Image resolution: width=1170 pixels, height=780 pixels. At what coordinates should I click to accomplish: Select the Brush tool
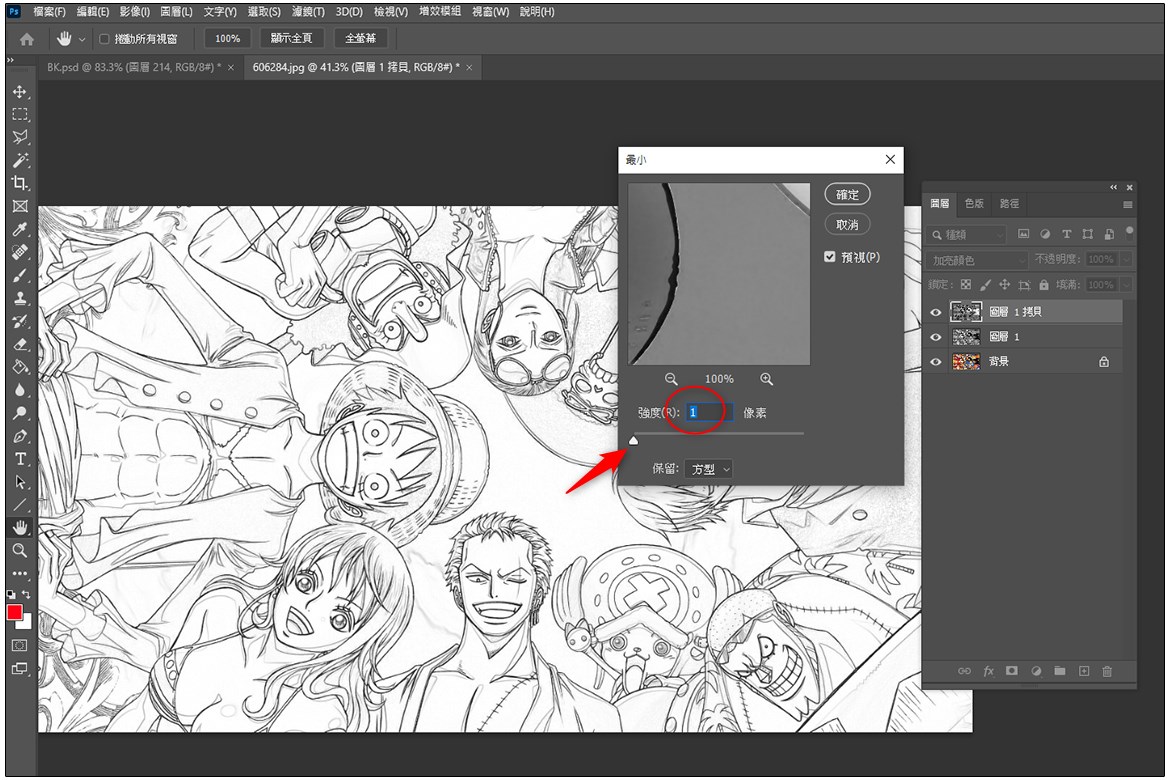click(20, 275)
